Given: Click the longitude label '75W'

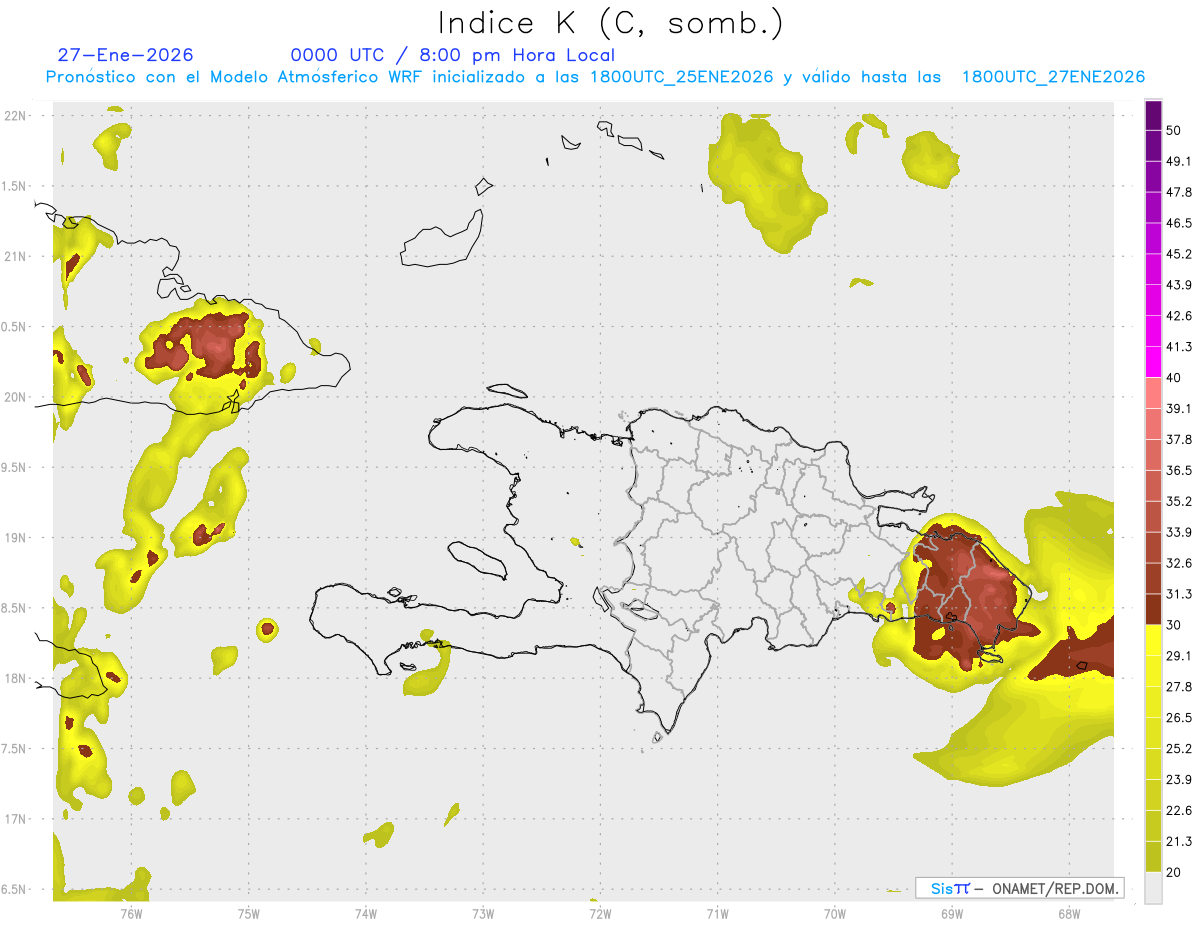Looking at the screenshot, I should [x=248, y=913].
